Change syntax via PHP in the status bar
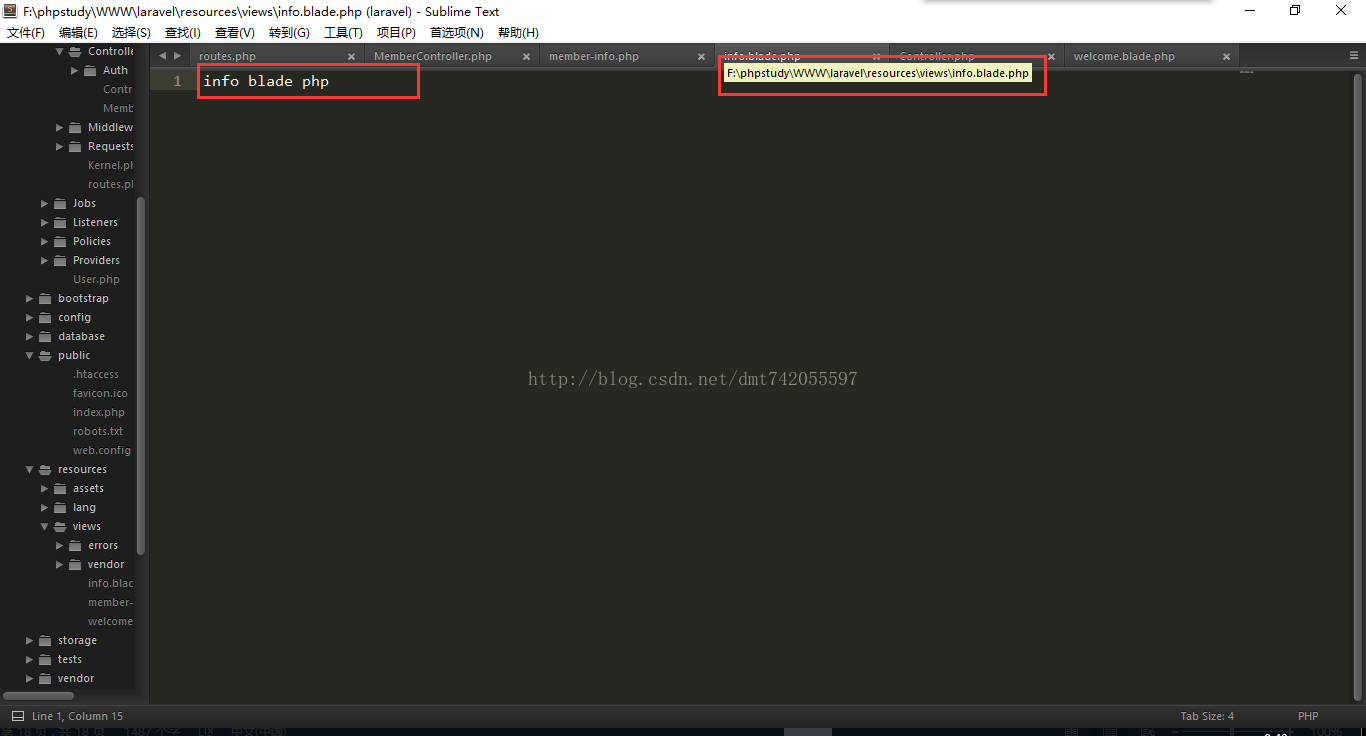1366x736 pixels. click(1308, 716)
